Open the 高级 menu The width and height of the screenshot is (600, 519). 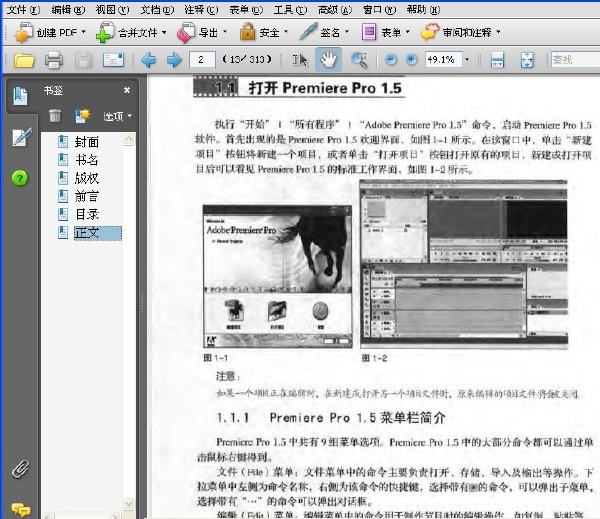point(335,10)
